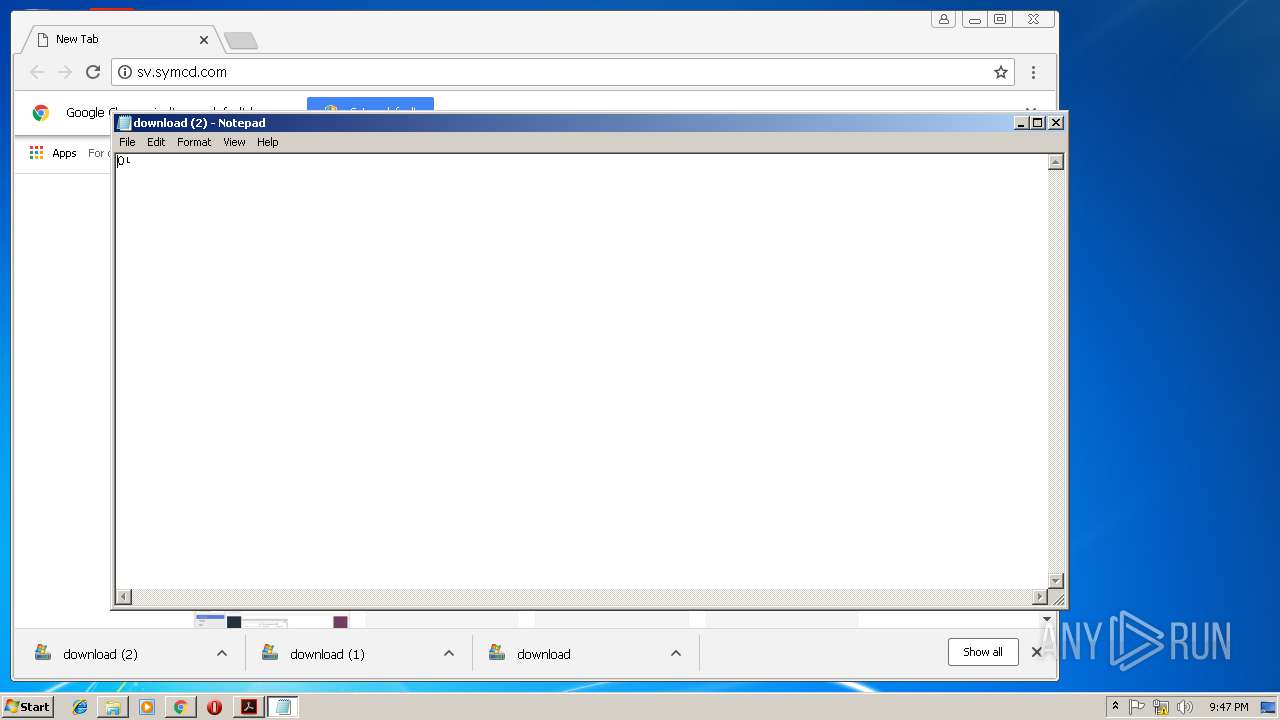The width and height of the screenshot is (1280, 720).
Task: Bookmark this page with the star
Action: pos(1000,72)
